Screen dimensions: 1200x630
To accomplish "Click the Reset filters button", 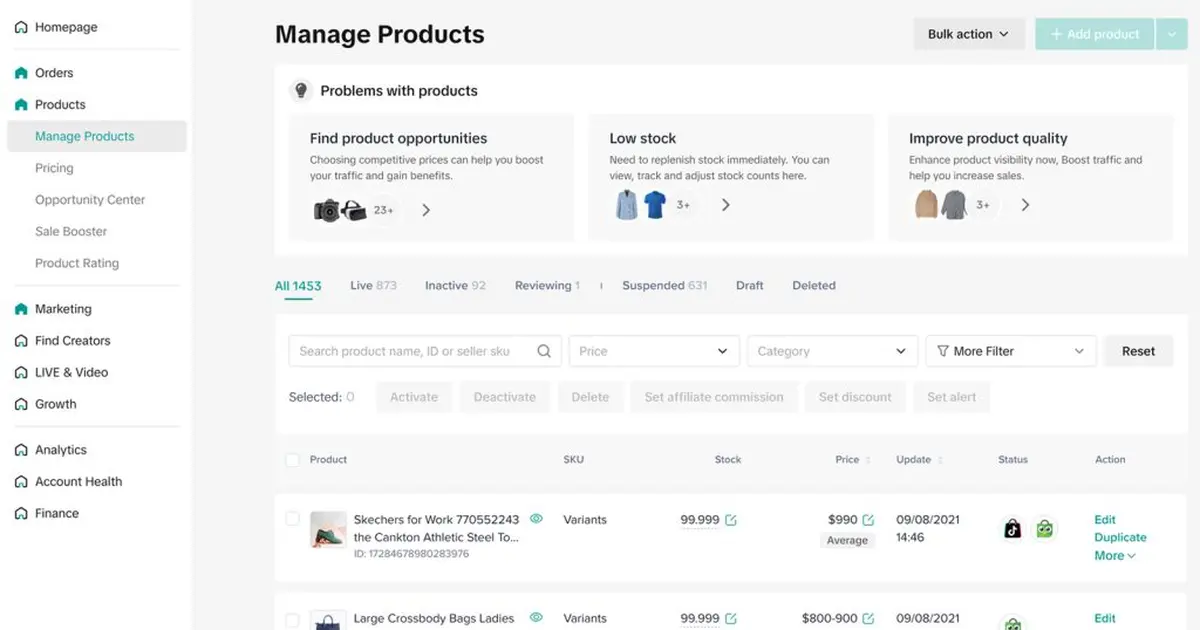I will 1138,351.
